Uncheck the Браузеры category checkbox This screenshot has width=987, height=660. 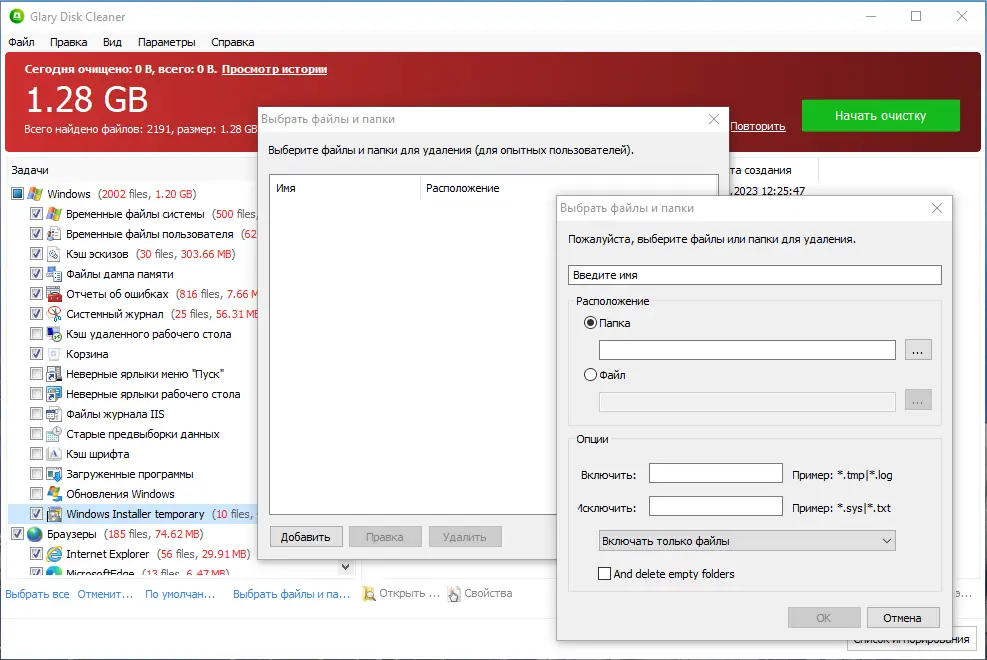point(18,534)
